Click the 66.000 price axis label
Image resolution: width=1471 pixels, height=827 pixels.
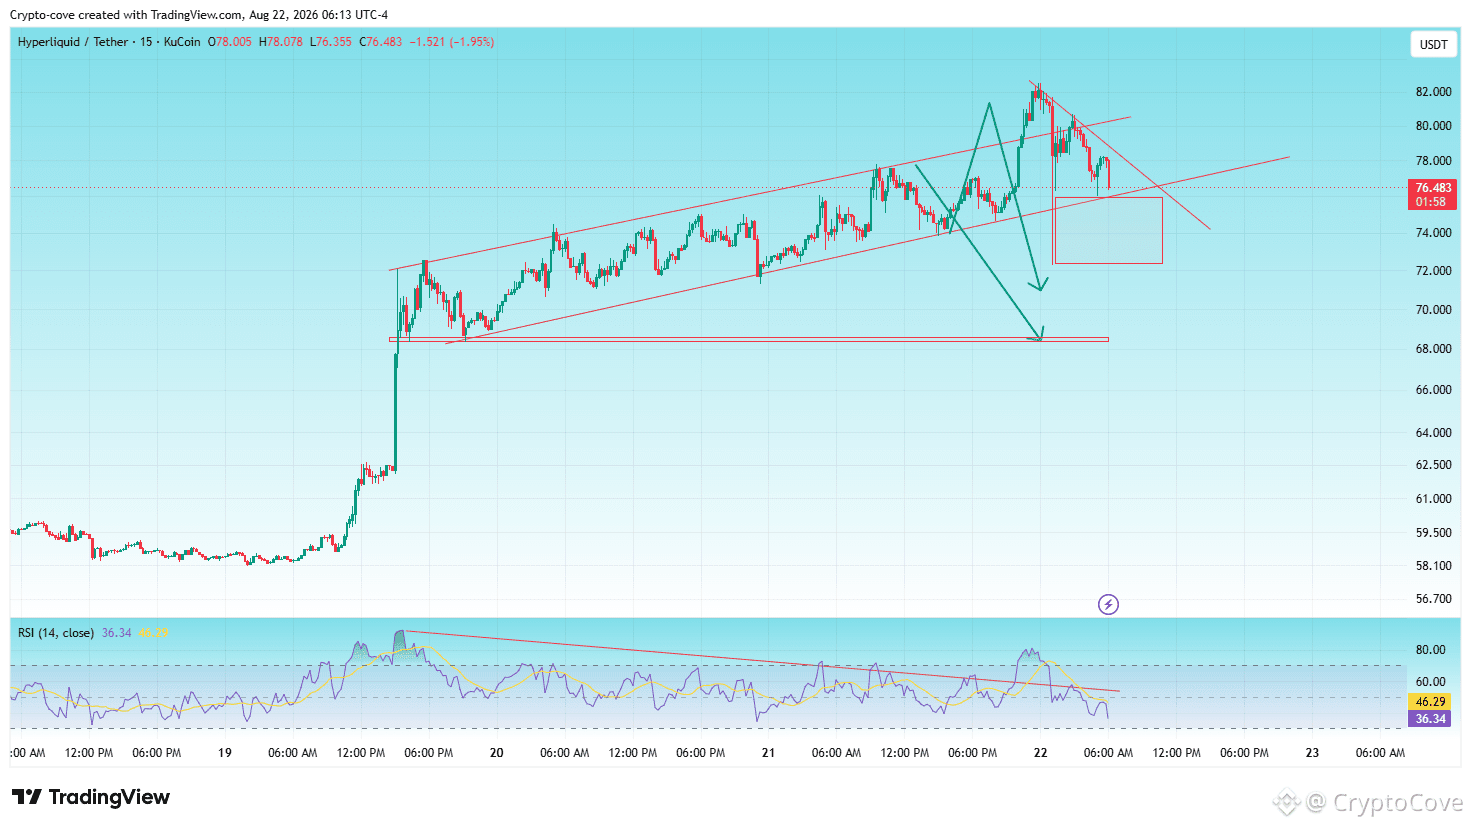click(x=1433, y=390)
